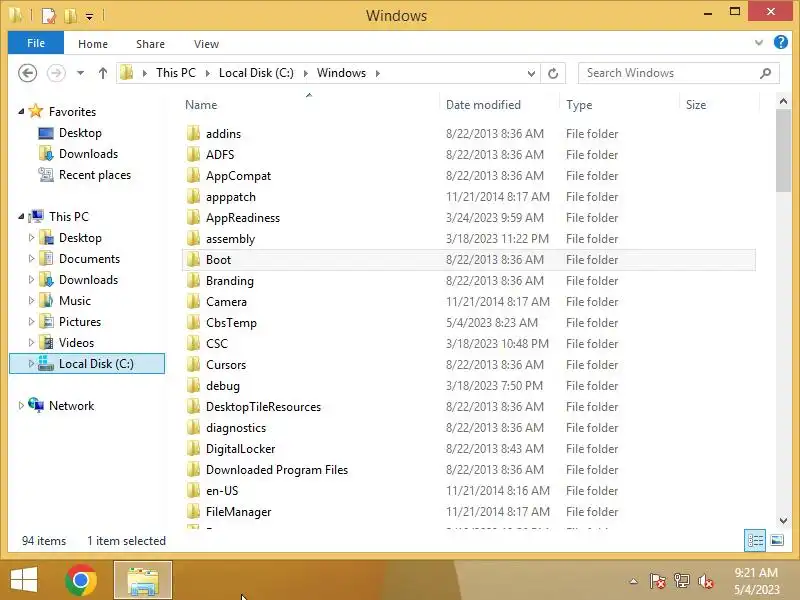800x600 pixels.
Task: Open Desktop under Favorites
Action: point(80,133)
